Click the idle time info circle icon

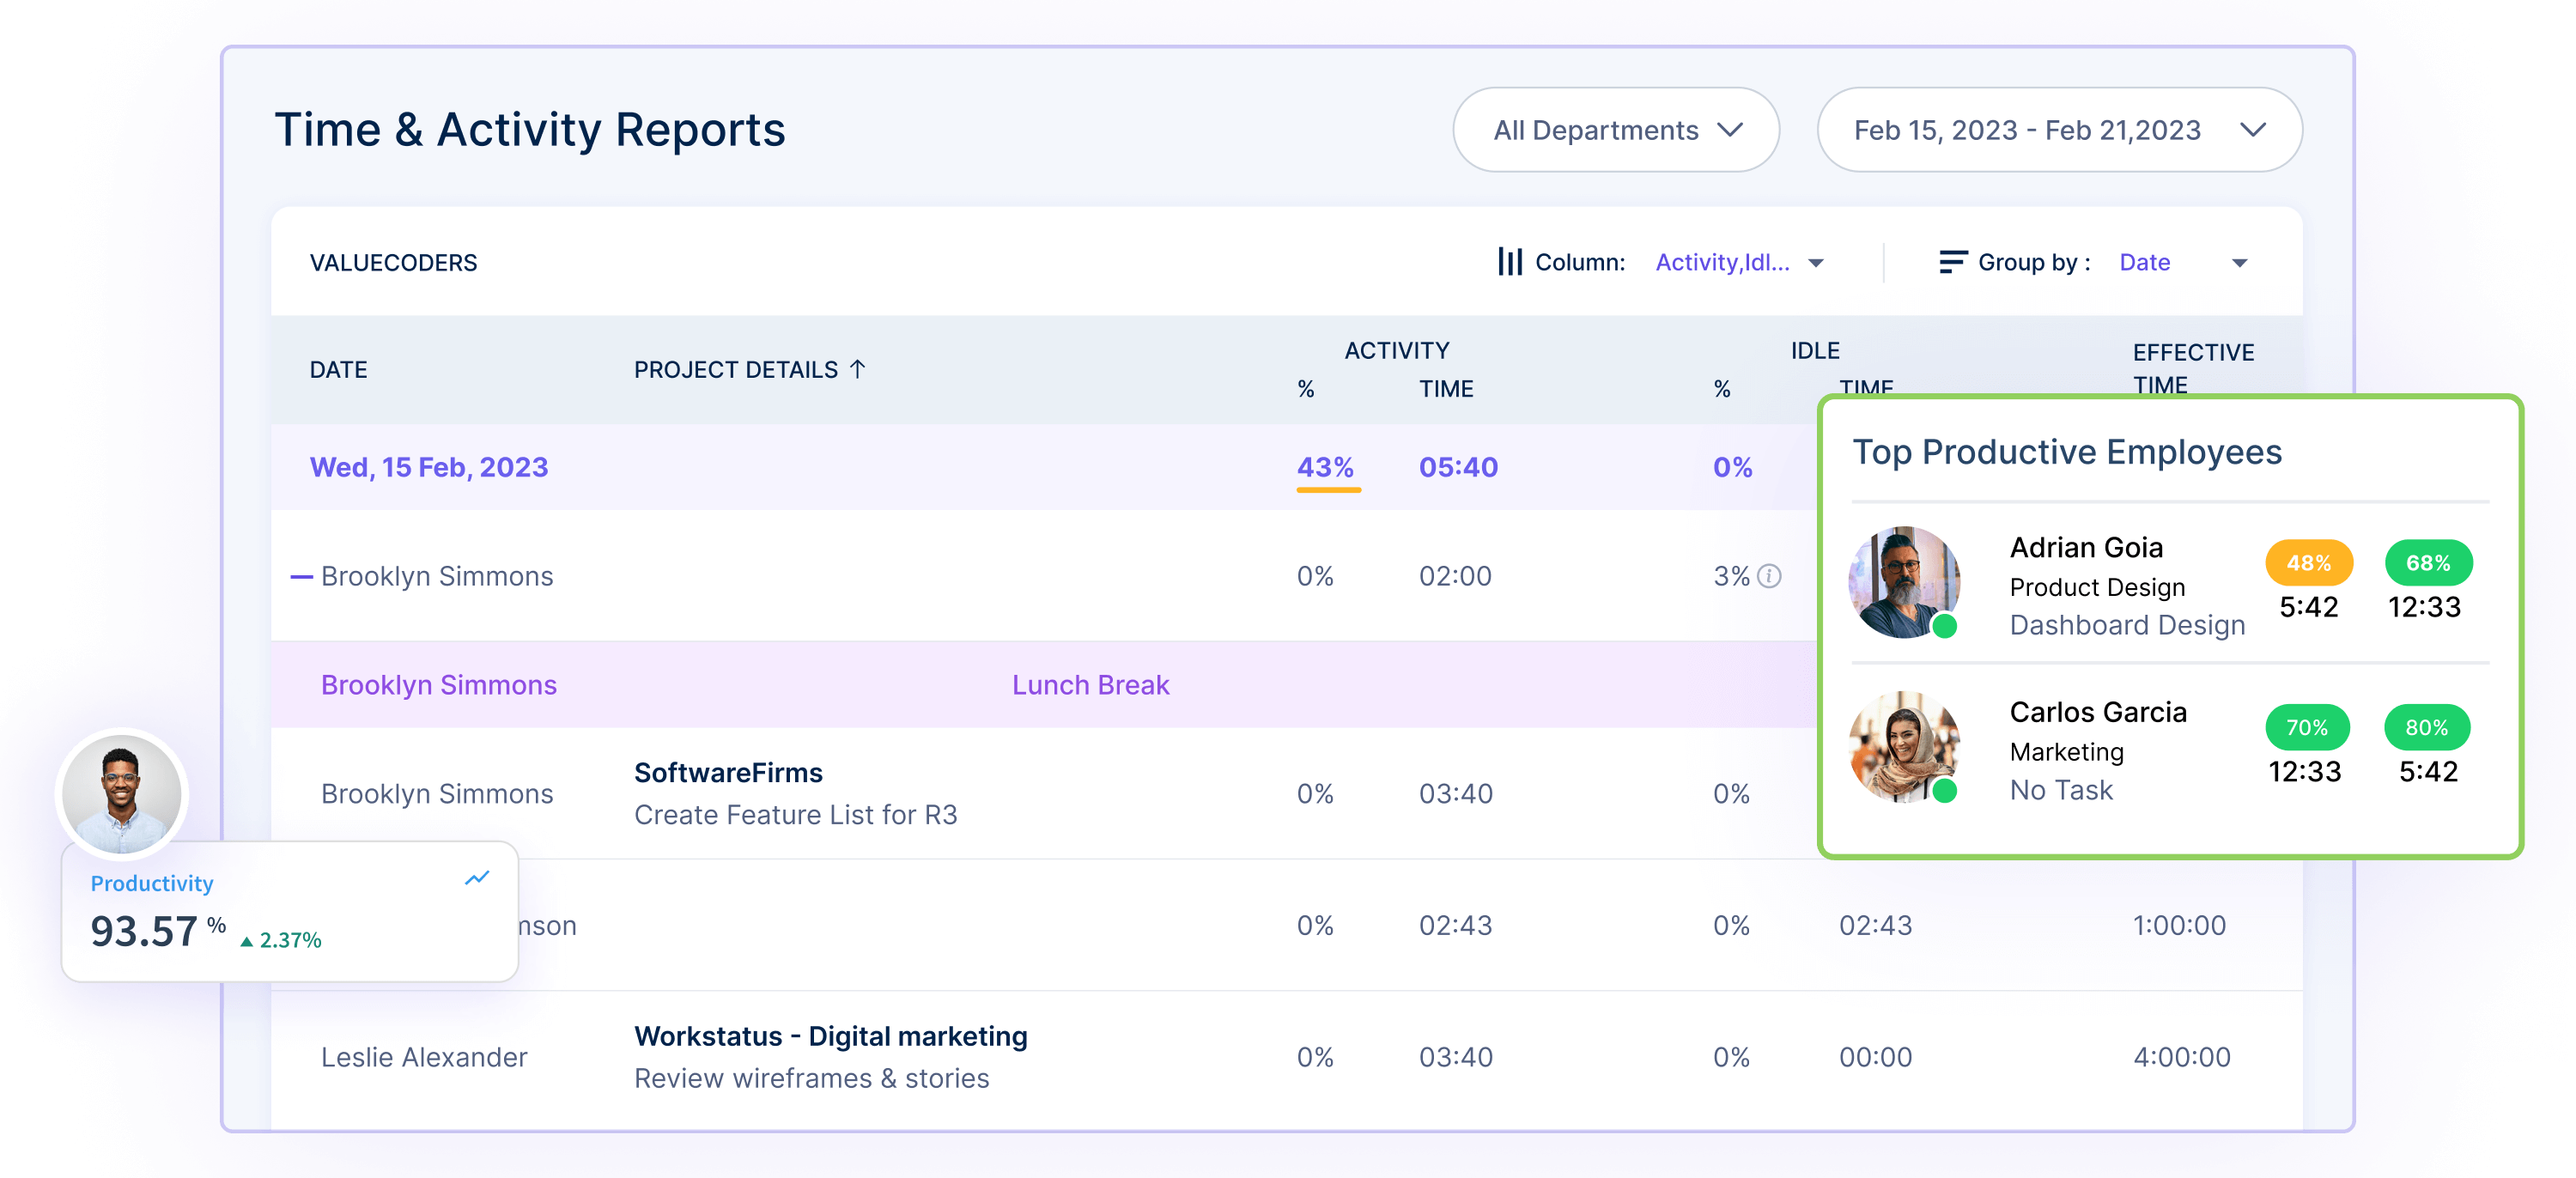pyautogui.click(x=1771, y=575)
